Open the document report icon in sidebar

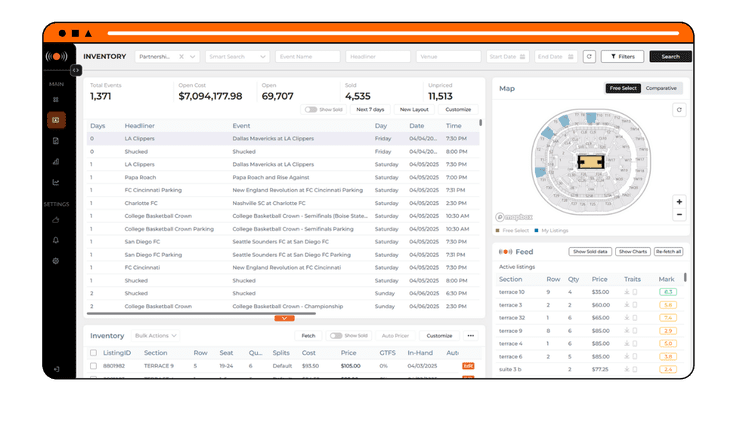56,141
